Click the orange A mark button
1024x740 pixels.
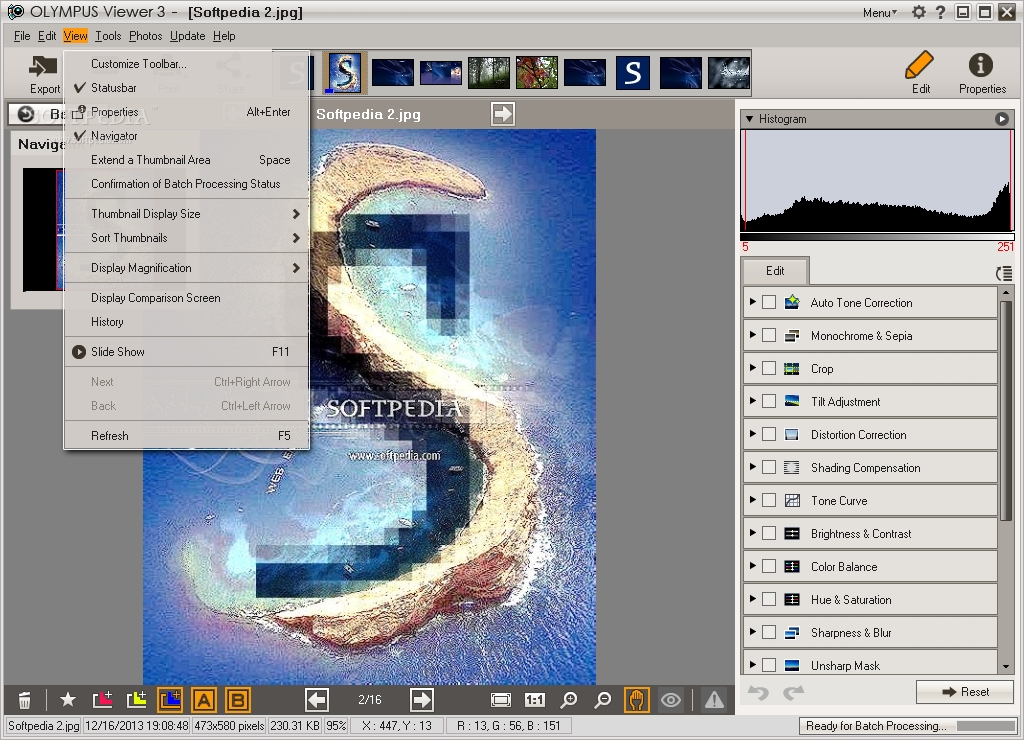pos(204,700)
